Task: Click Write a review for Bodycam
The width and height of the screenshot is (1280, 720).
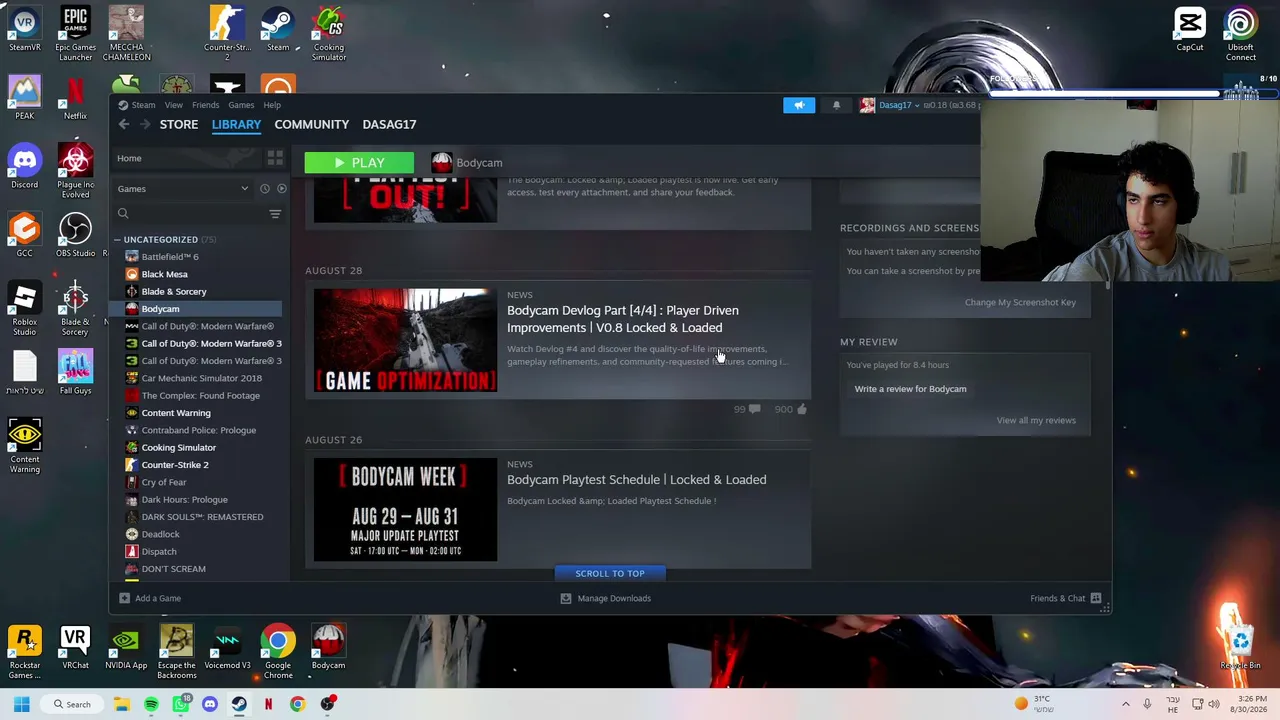Action: click(910, 389)
